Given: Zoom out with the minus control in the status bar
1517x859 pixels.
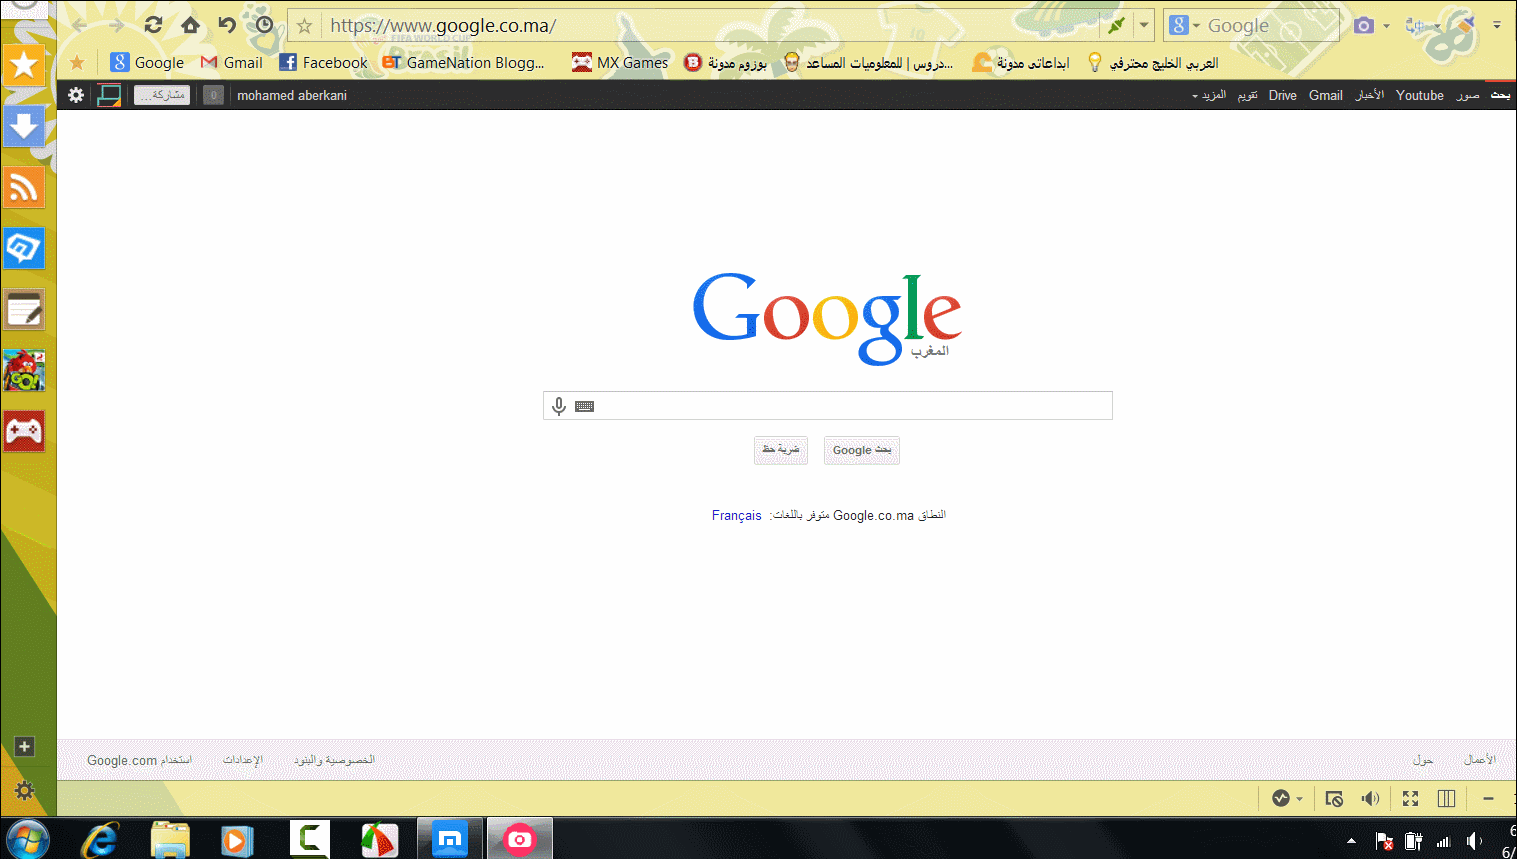Looking at the screenshot, I should (x=1488, y=798).
